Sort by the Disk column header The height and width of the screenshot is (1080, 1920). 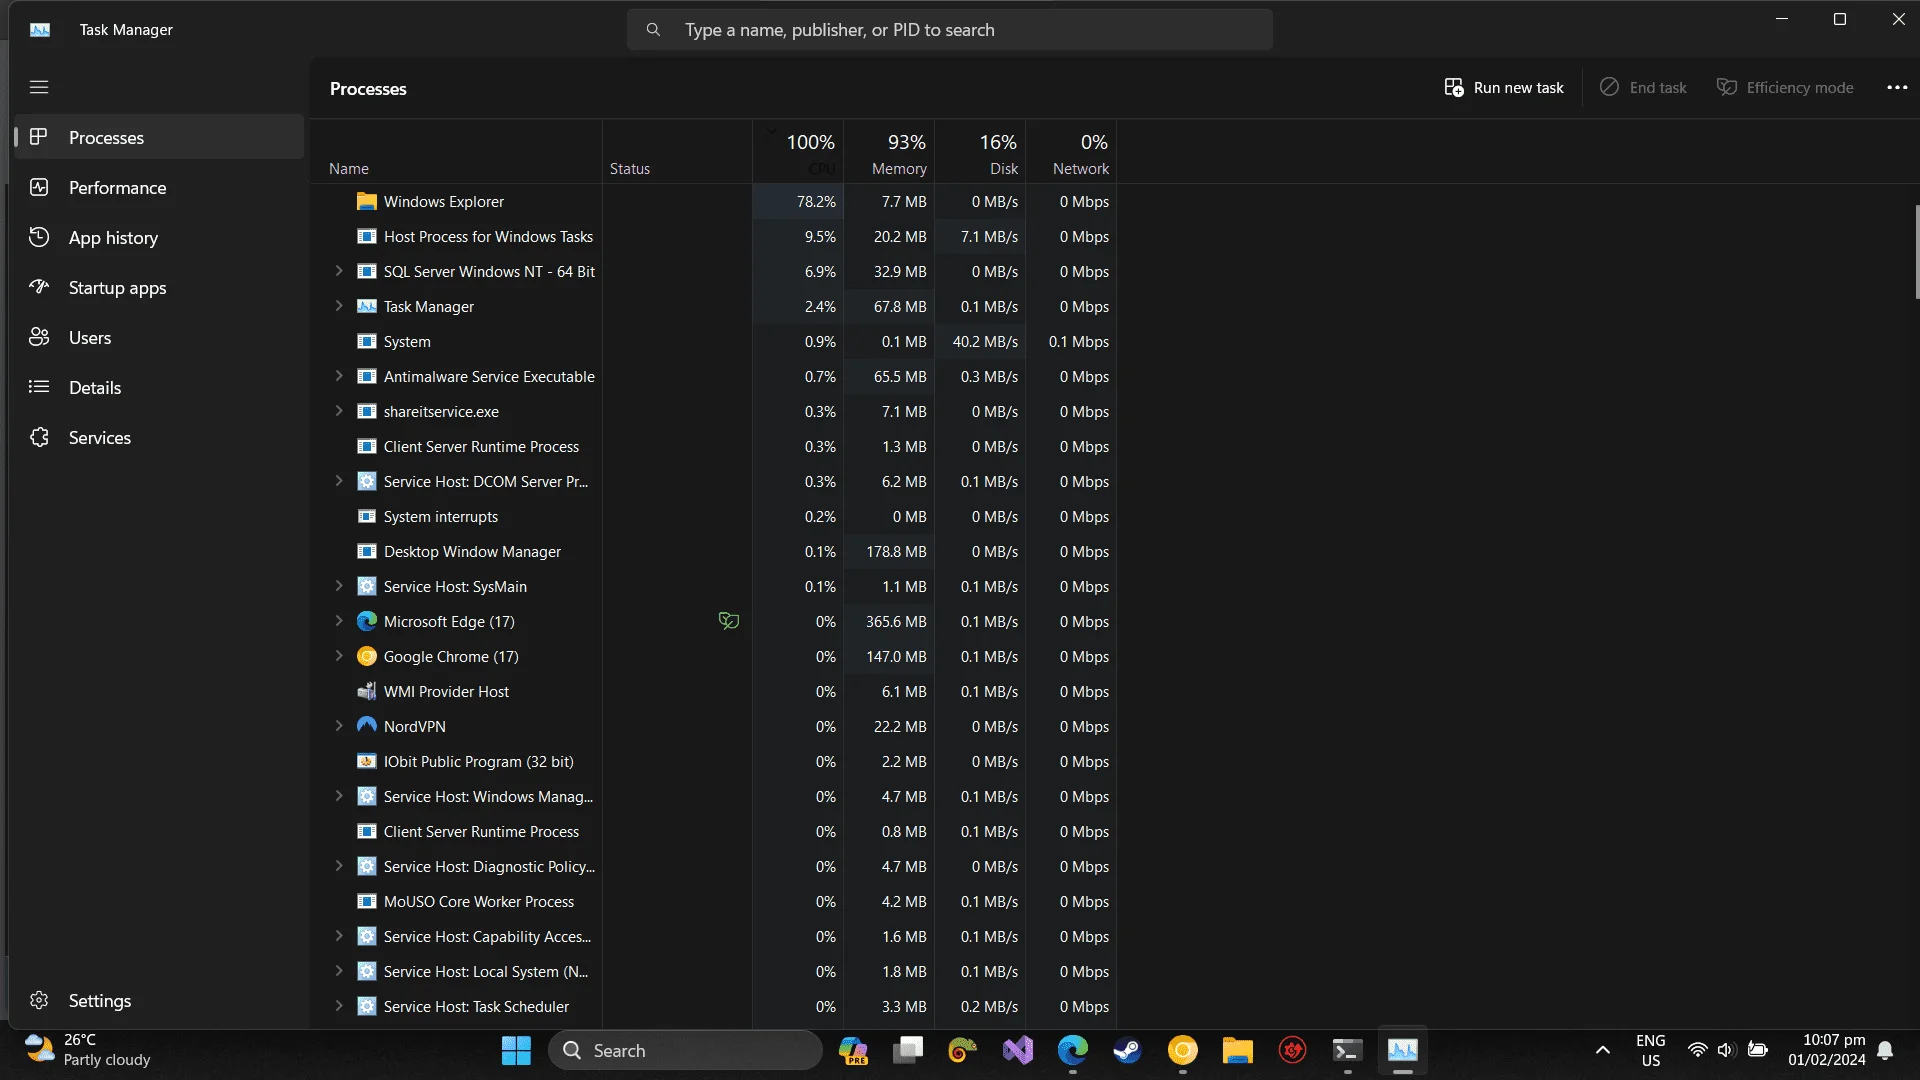pyautogui.click(x=980, y=152)
